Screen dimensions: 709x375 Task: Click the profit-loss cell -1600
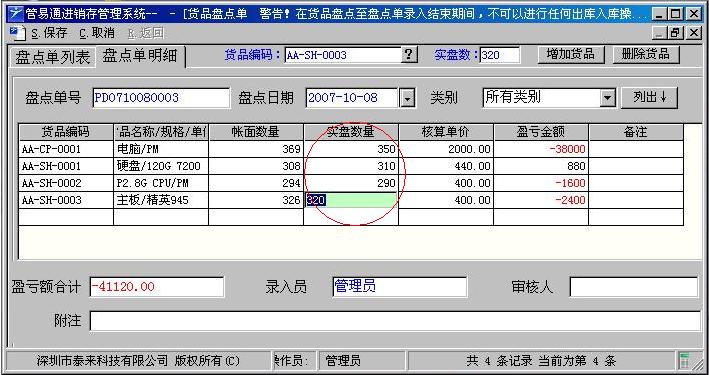541,183
